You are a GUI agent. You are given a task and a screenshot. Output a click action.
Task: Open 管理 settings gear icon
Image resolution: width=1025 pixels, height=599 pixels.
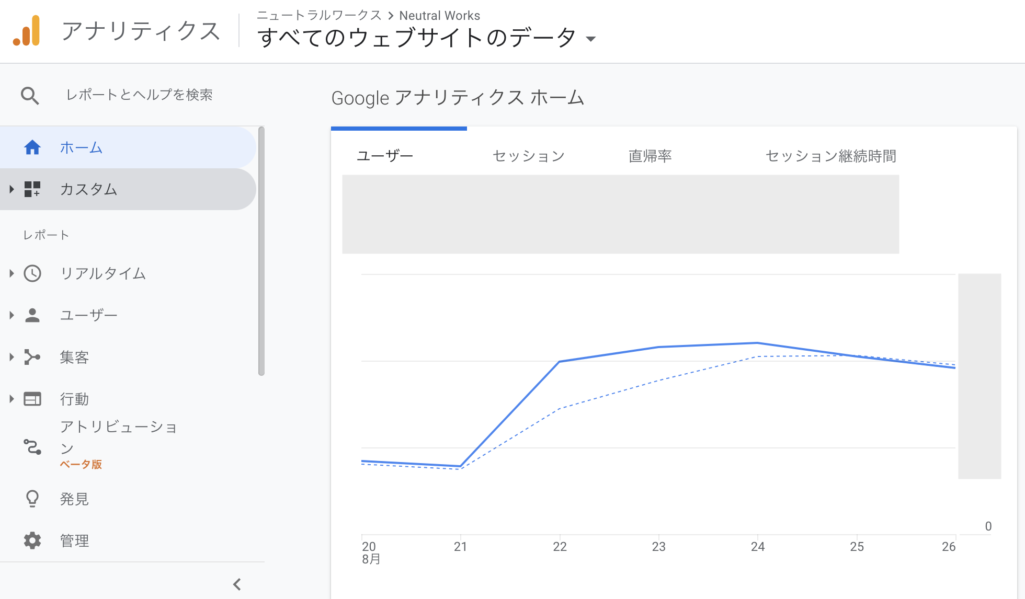[30, 540]
